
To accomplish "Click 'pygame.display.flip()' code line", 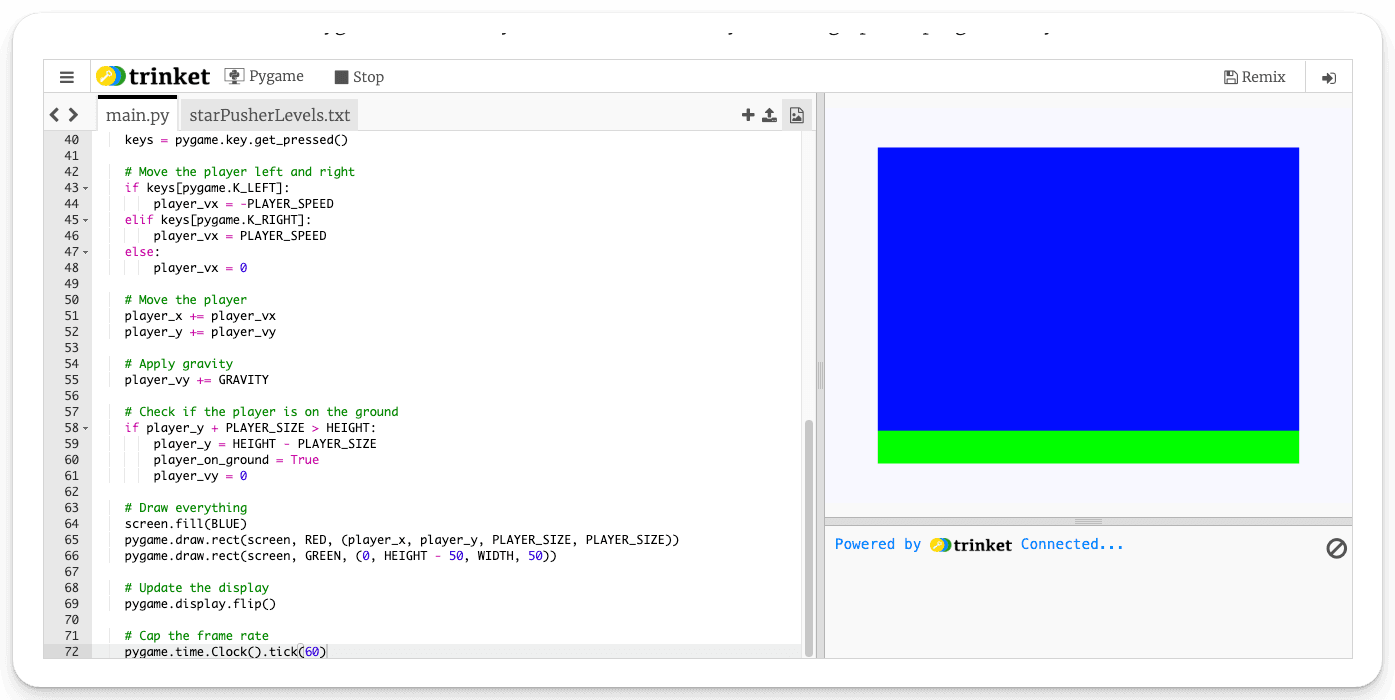I will click(x=200, y=604).
